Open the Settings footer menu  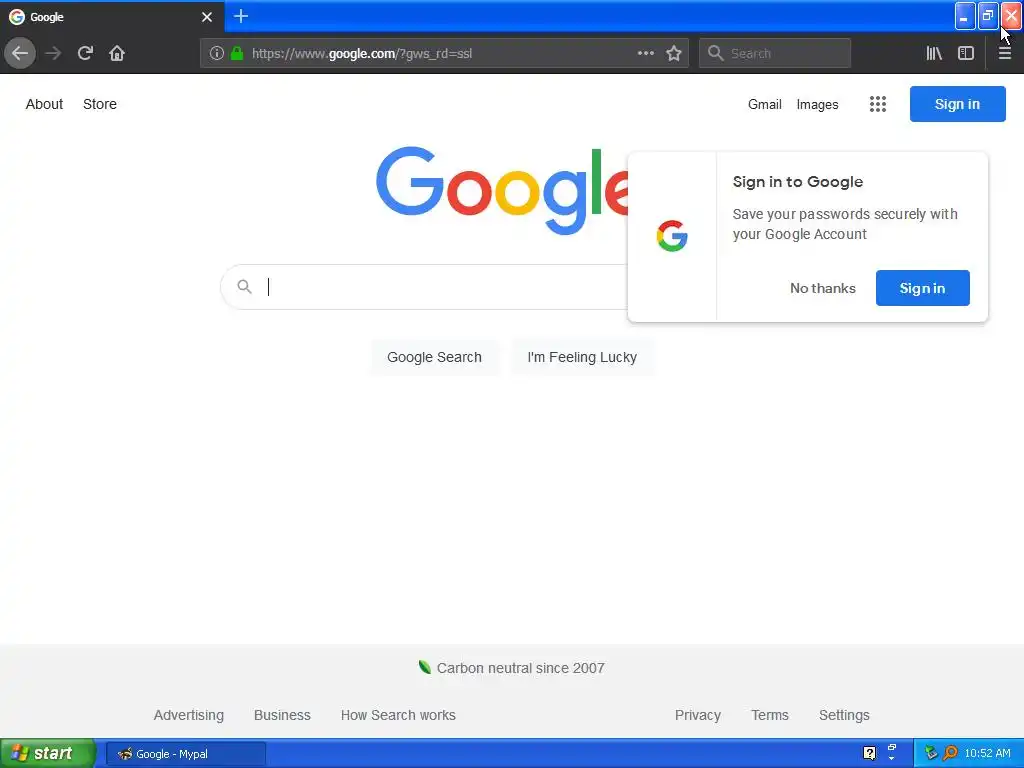(844, 715)
